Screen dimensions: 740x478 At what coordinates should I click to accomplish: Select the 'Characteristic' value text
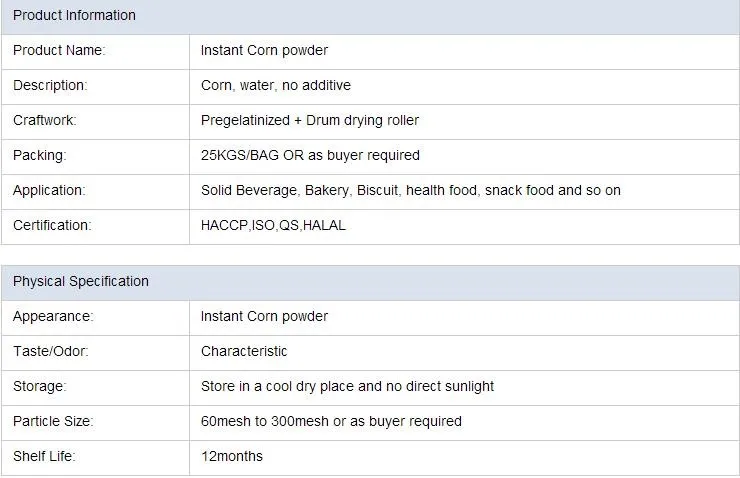point(244,351)
